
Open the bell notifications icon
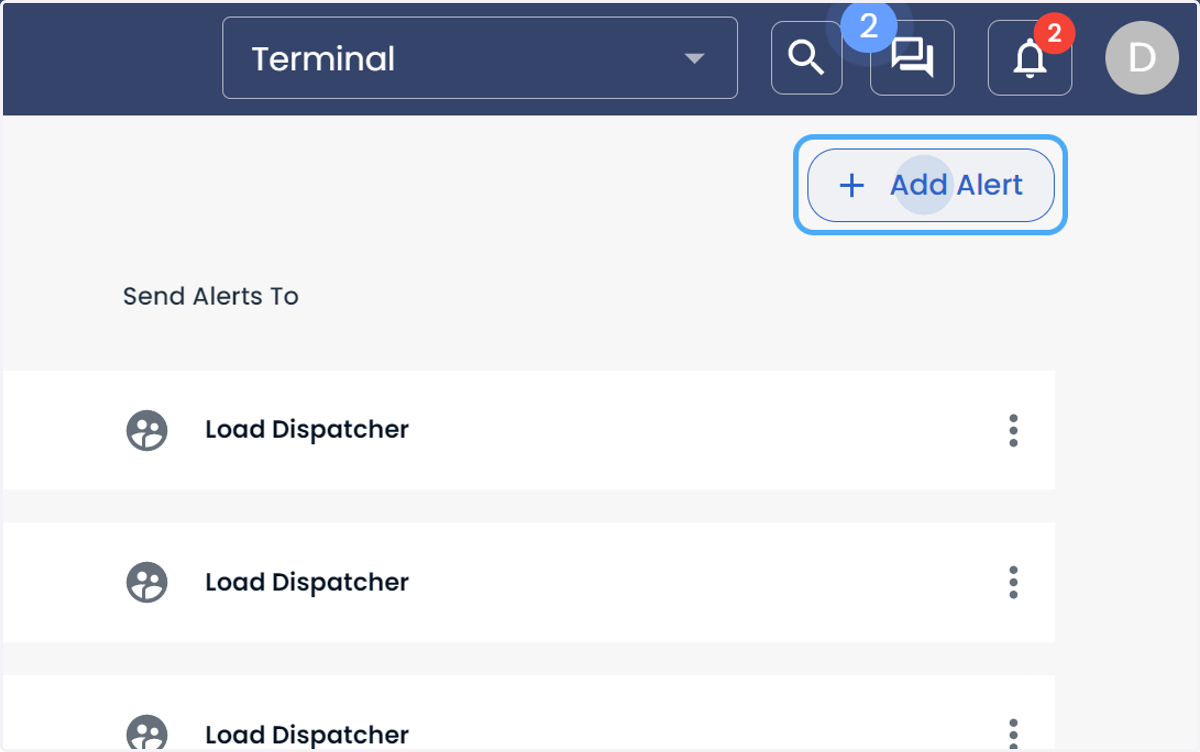click(x=1030, y=59)
